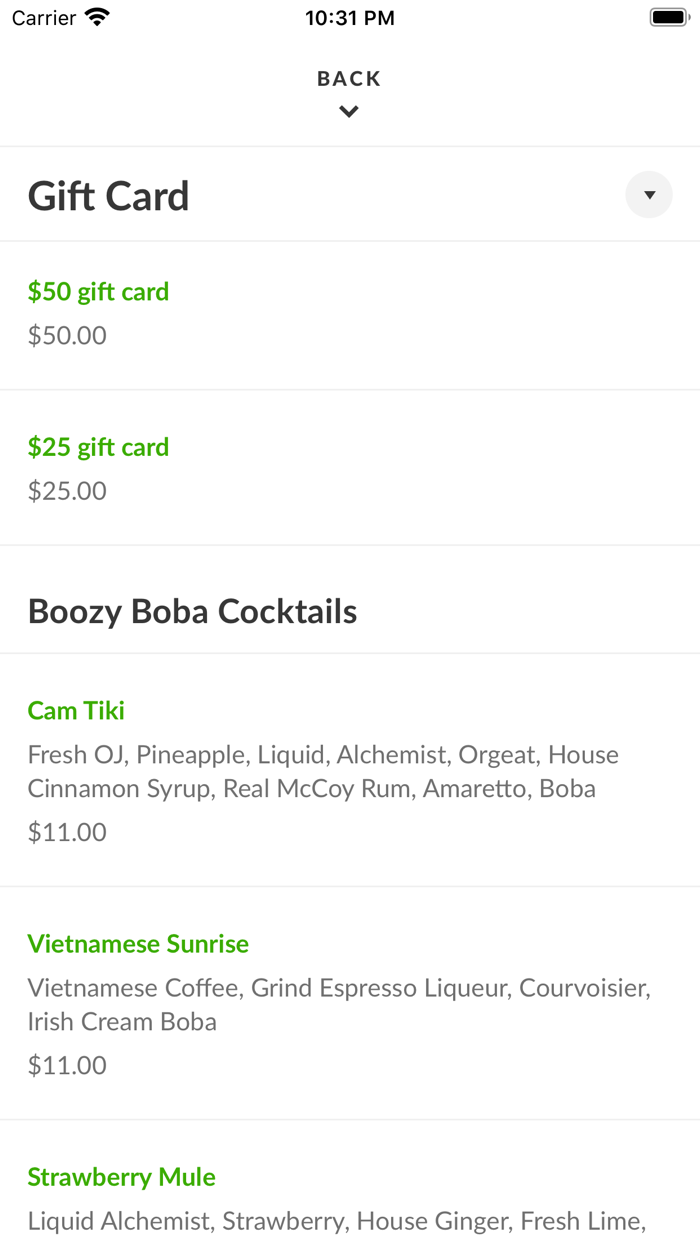Select the $25 gift card item
700x1244 pixels.
(98, 447)
